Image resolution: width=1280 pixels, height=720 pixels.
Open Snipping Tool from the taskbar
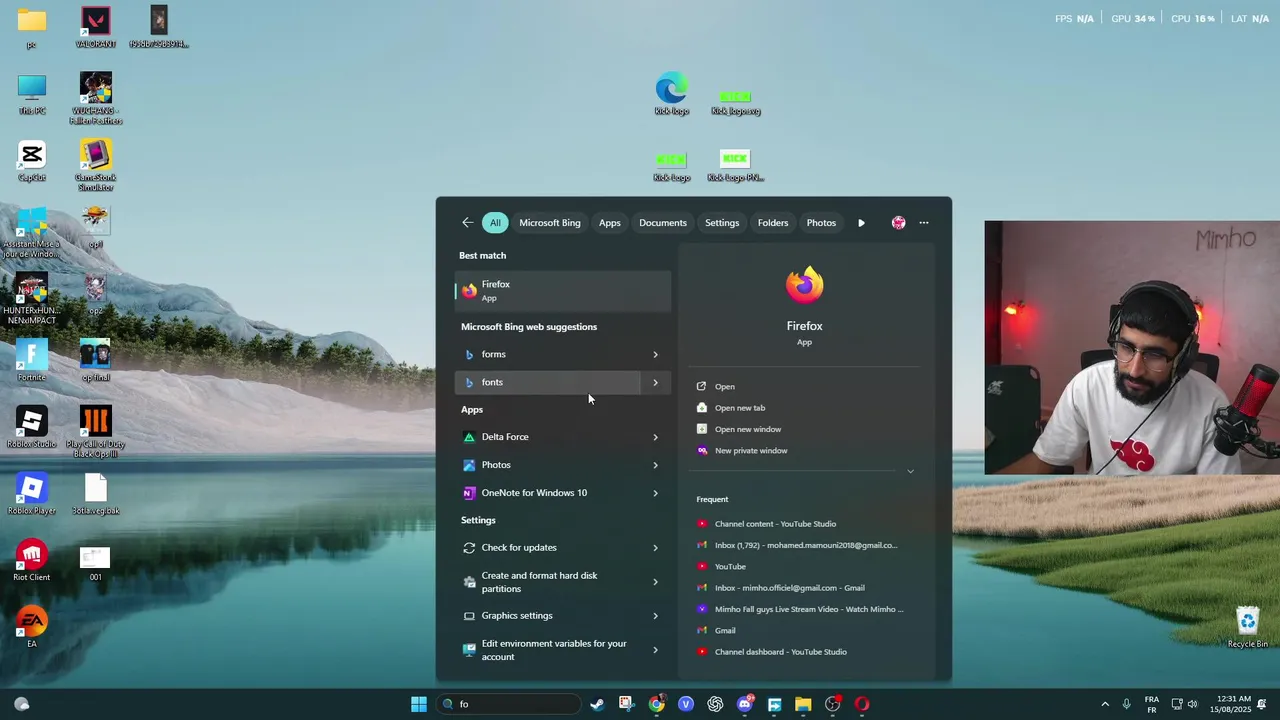[626, 704]
